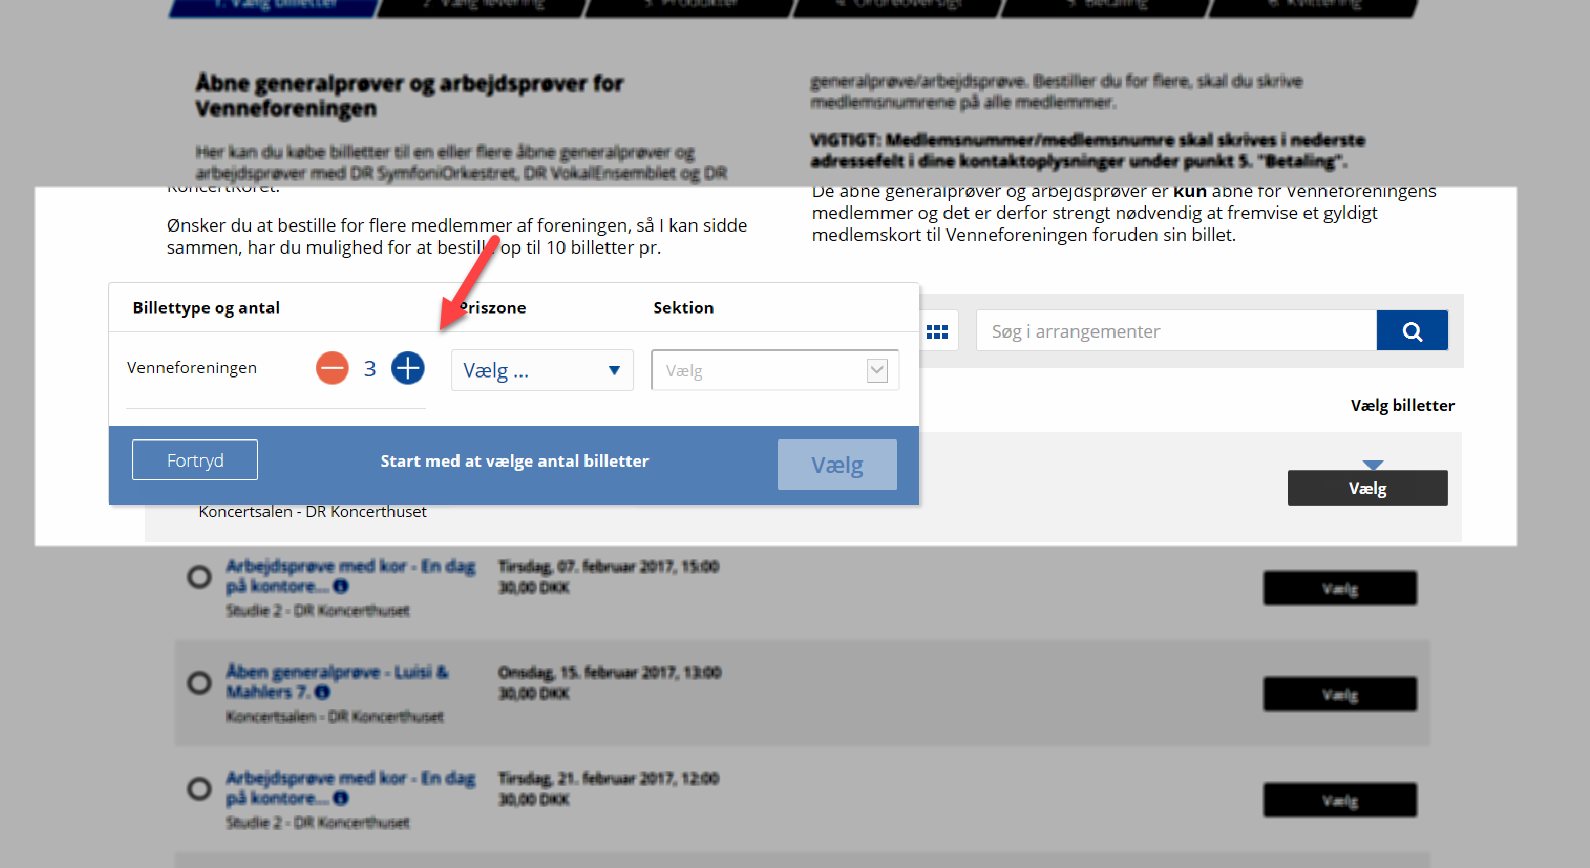Open info icon for 21 February Arbejdsprøve

(x=341, y=799)
